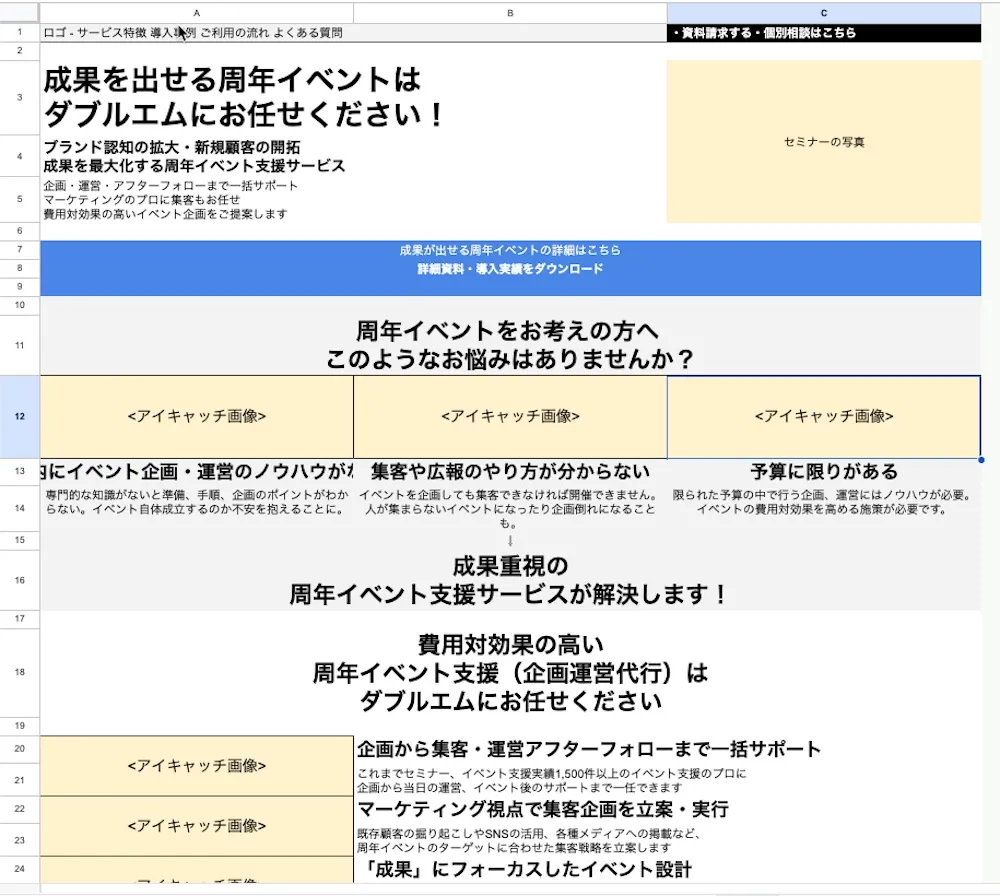Click text 企画・運営・アフターフォローまで一括サポート

171,186
